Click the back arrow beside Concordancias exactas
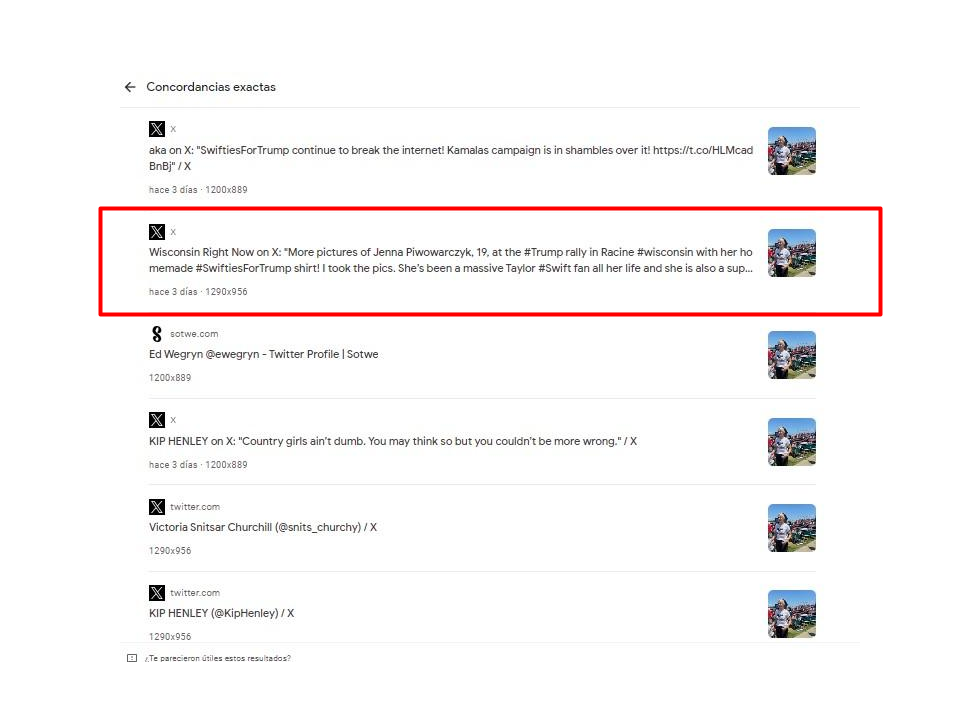The width and height of the screenshot is (960, 720). pos(130,87)
